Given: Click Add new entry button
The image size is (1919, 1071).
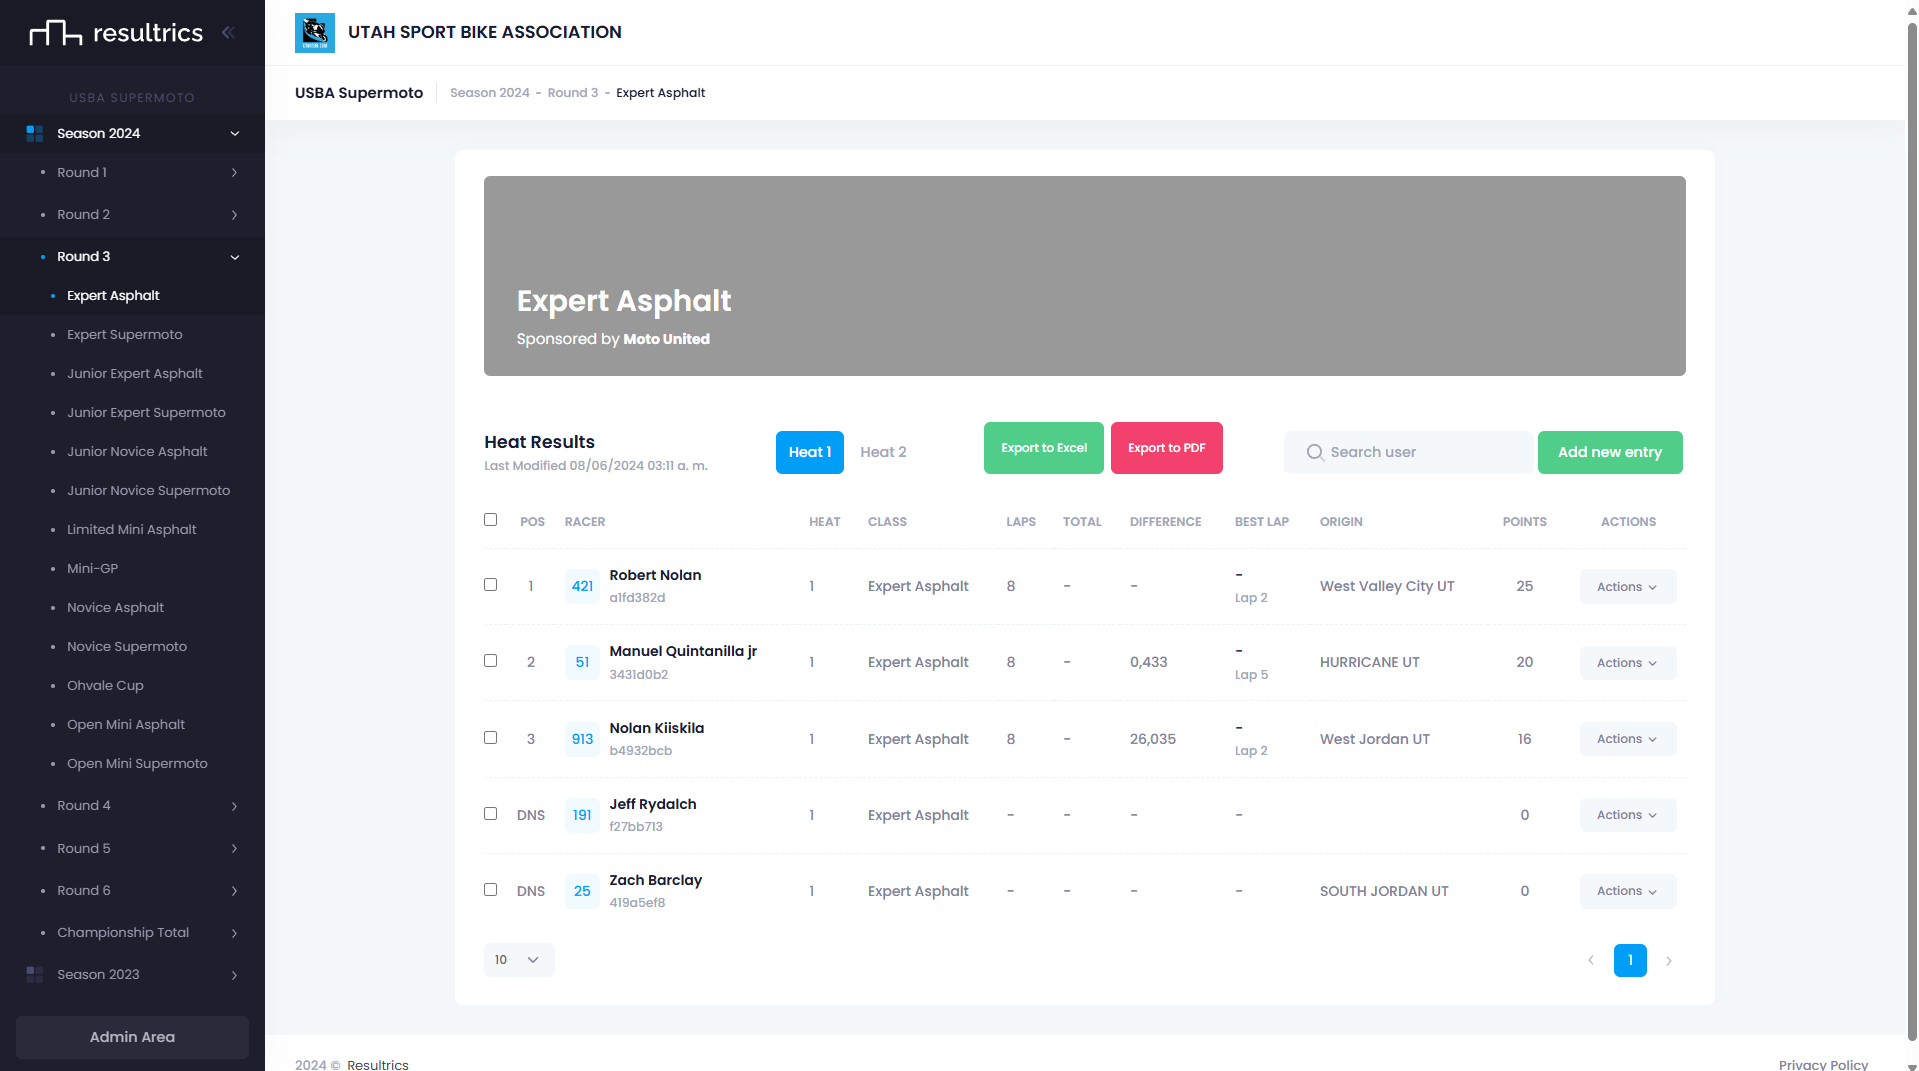Looking at the screenshot, I should pos(1609,452).
